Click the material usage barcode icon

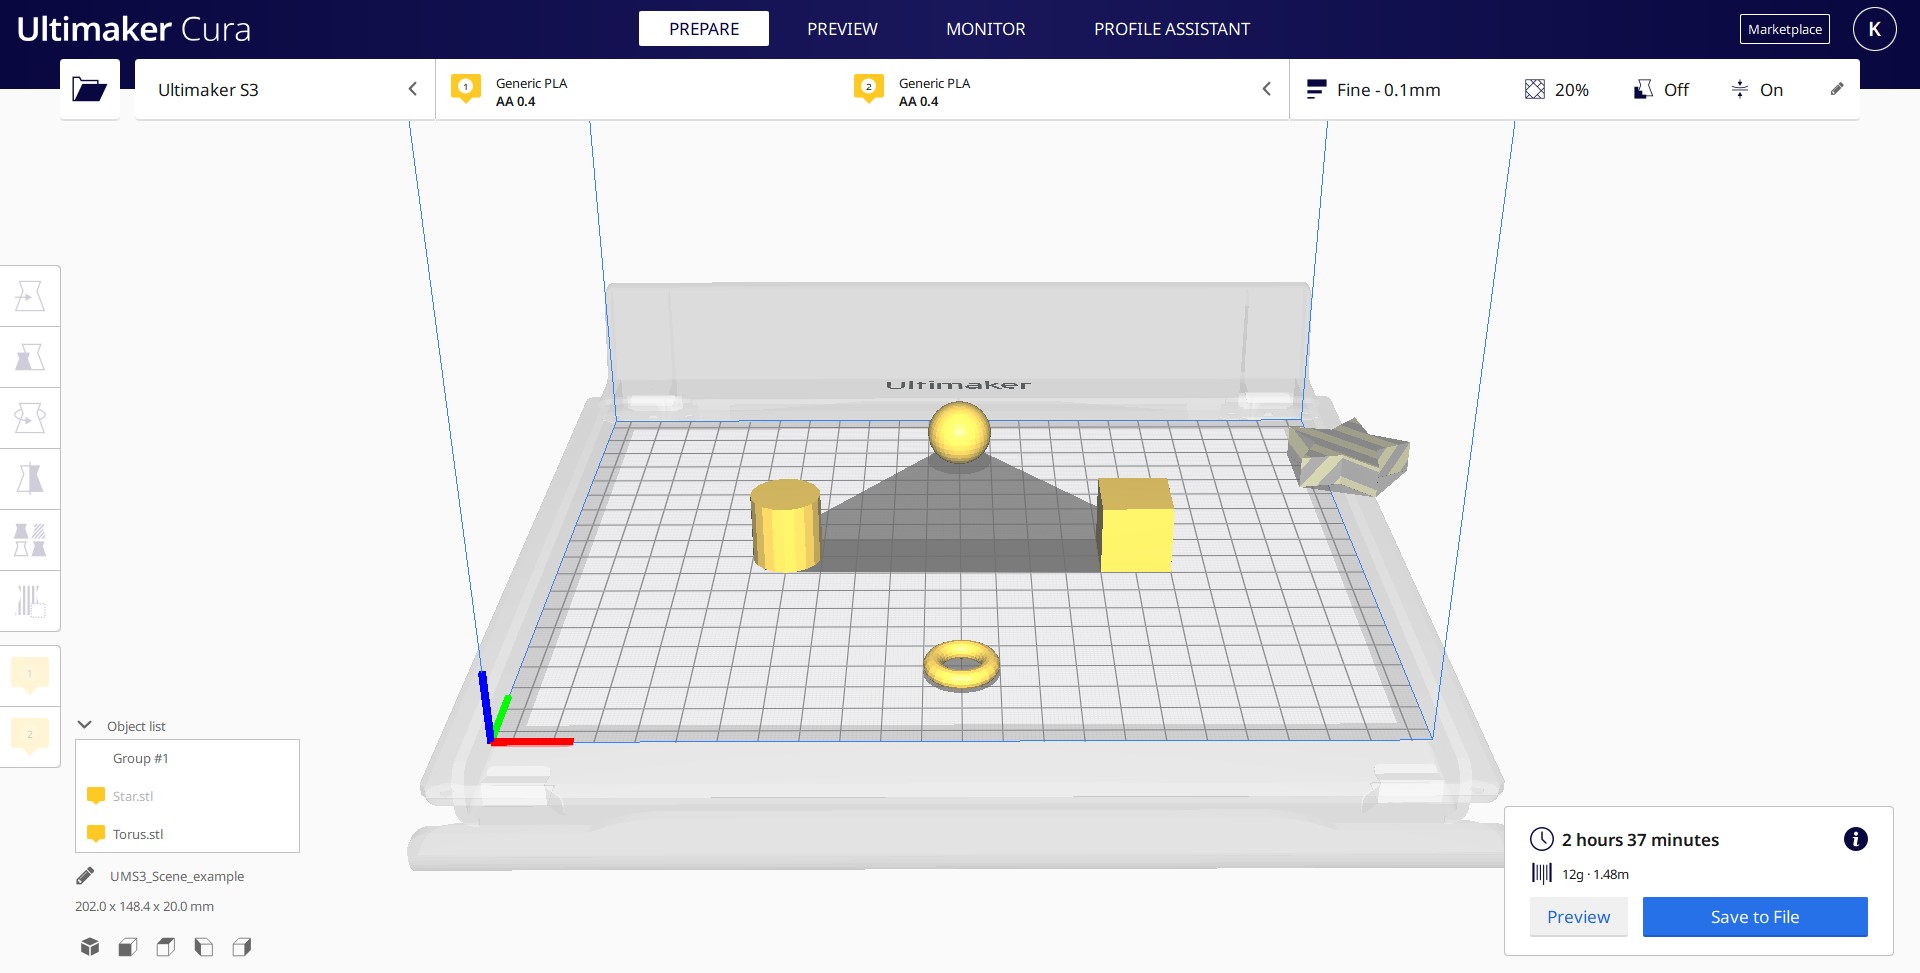tap(1542, 873)
